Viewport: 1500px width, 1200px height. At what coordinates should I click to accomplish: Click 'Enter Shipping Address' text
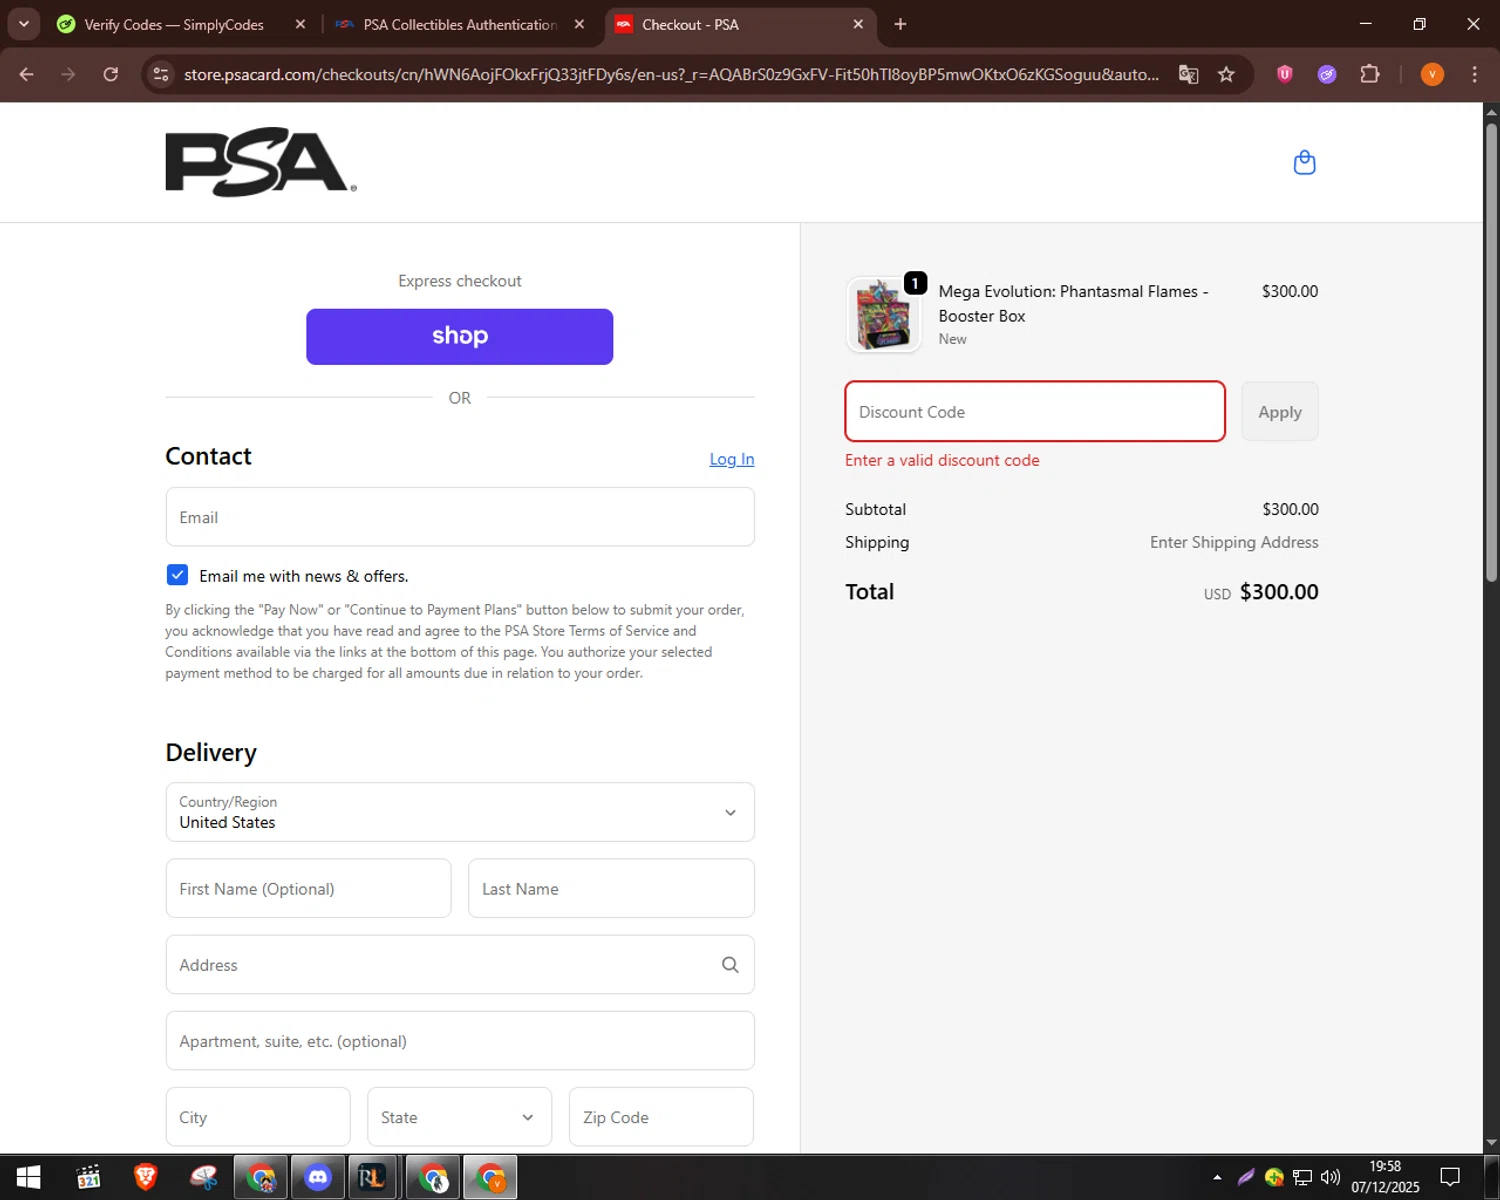point(1234,542)
